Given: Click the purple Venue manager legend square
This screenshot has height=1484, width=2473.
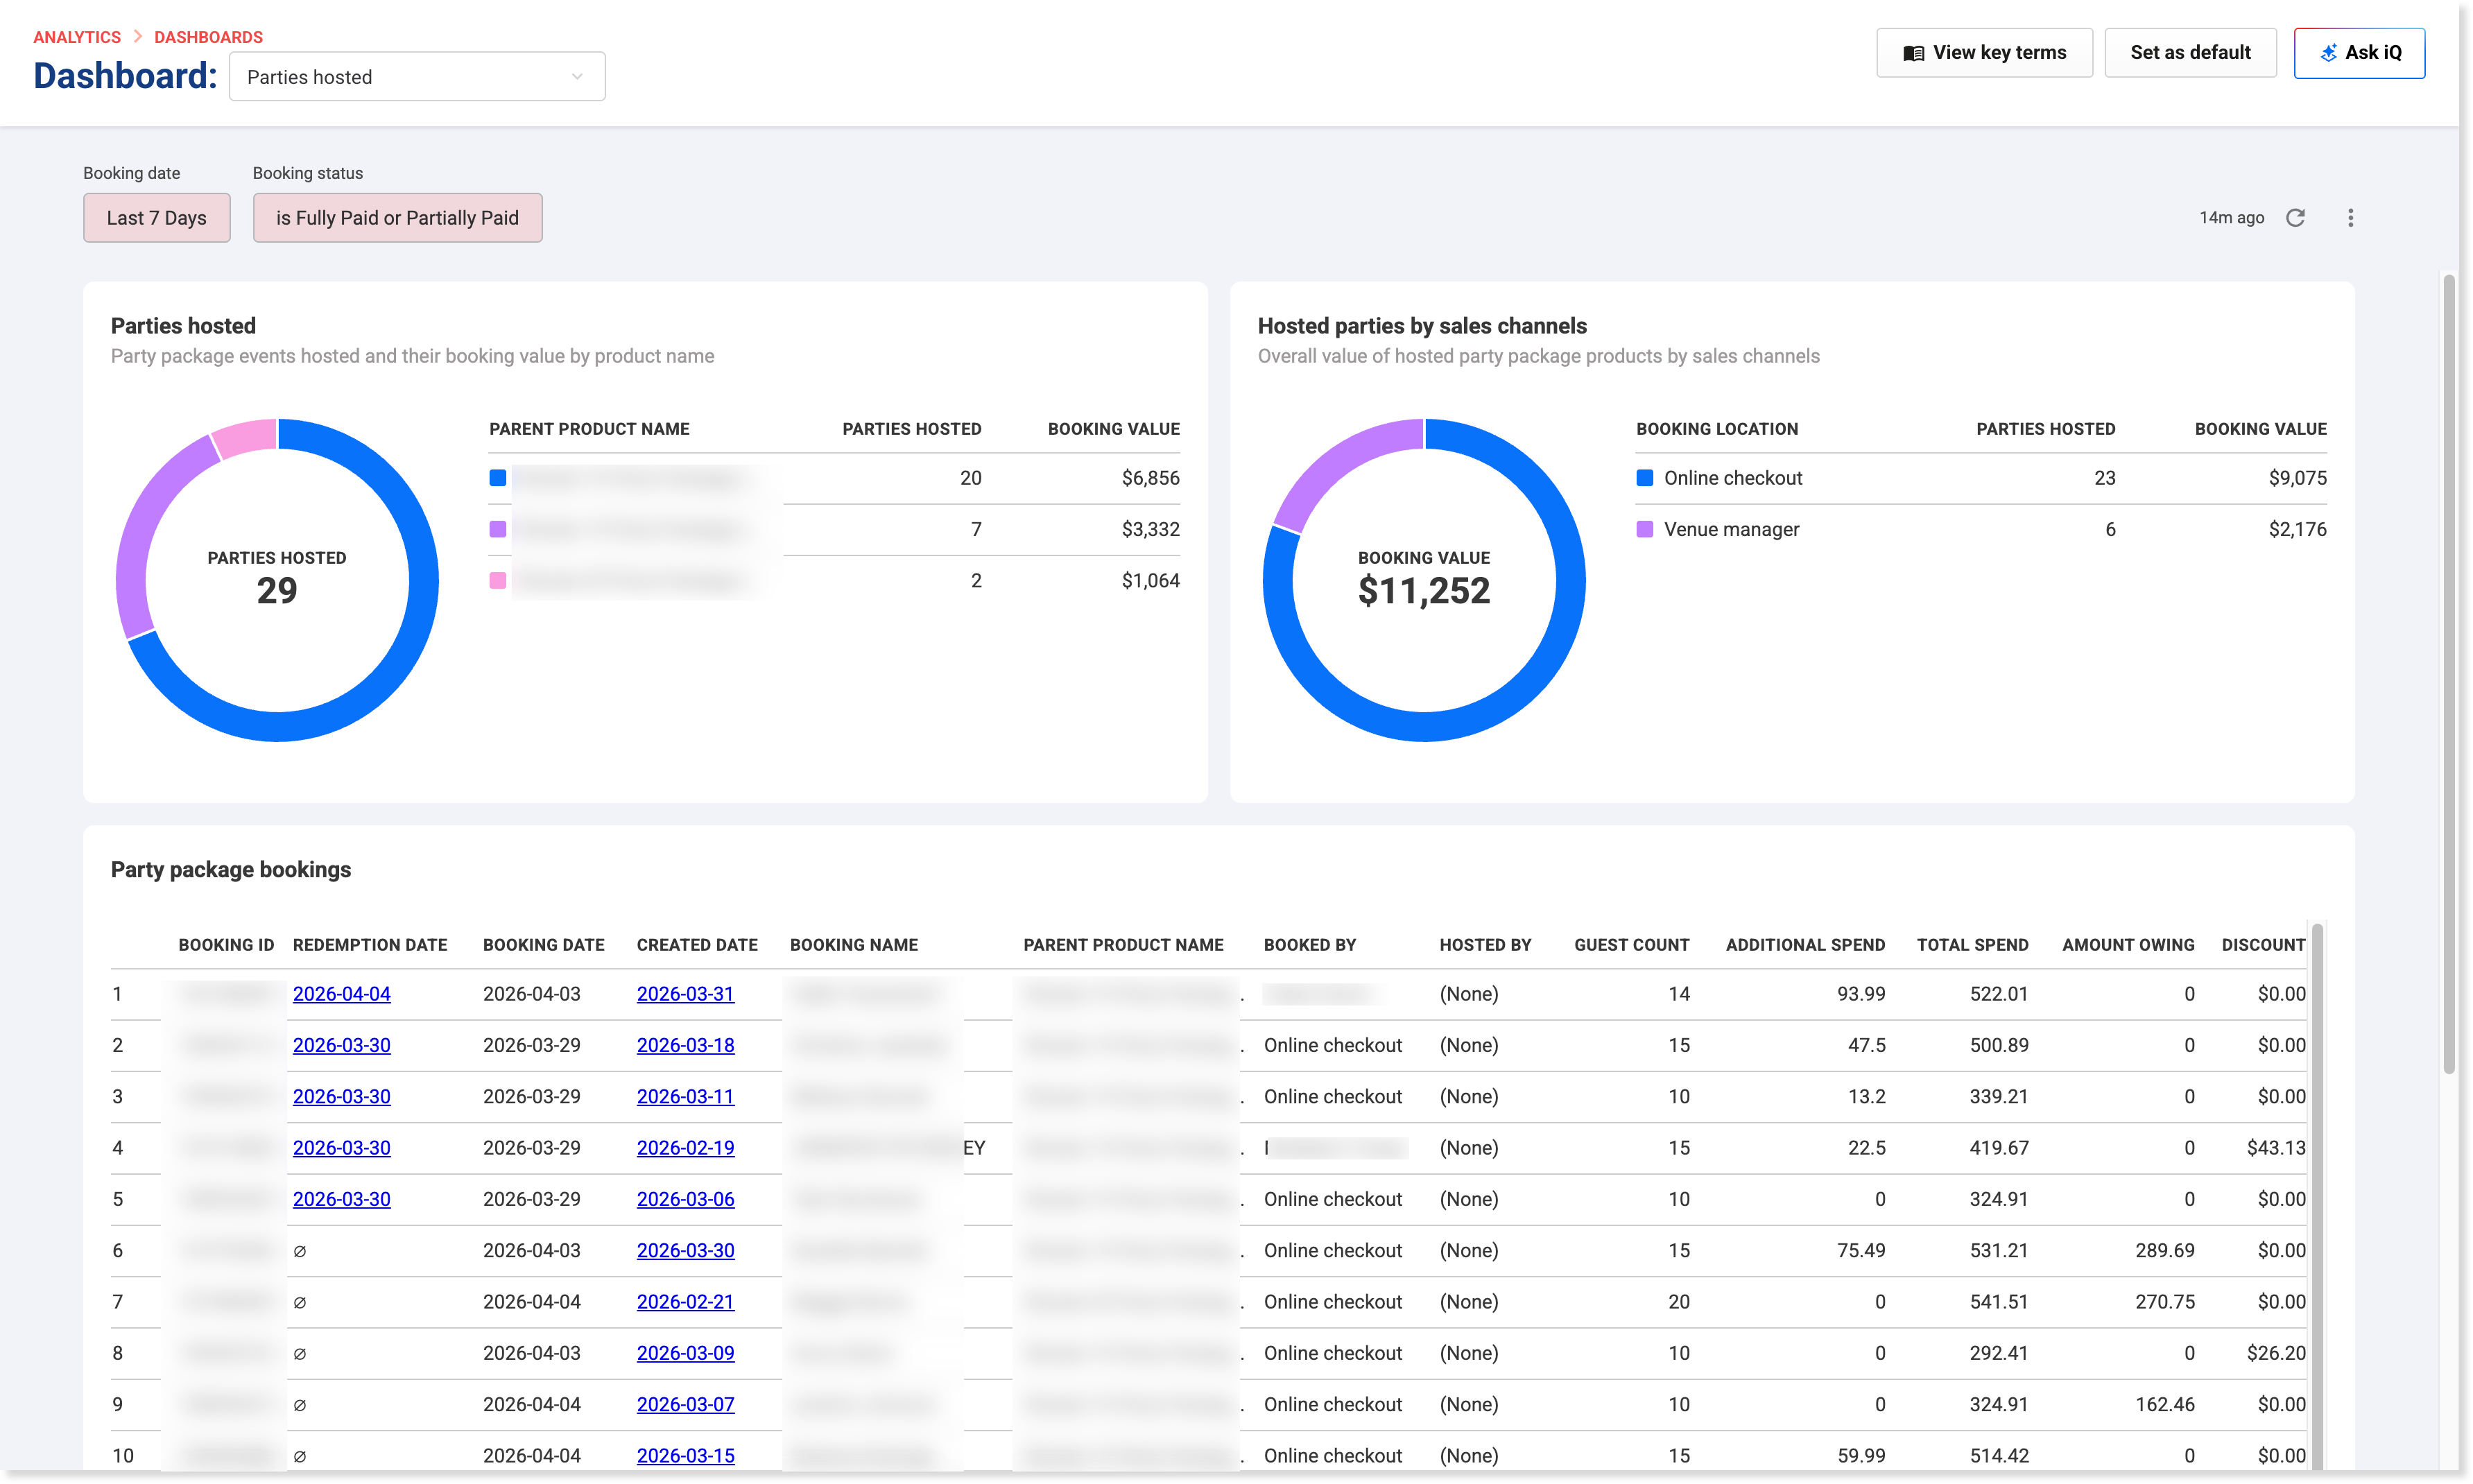Looking at the screenshot, I should point(1644,529).
